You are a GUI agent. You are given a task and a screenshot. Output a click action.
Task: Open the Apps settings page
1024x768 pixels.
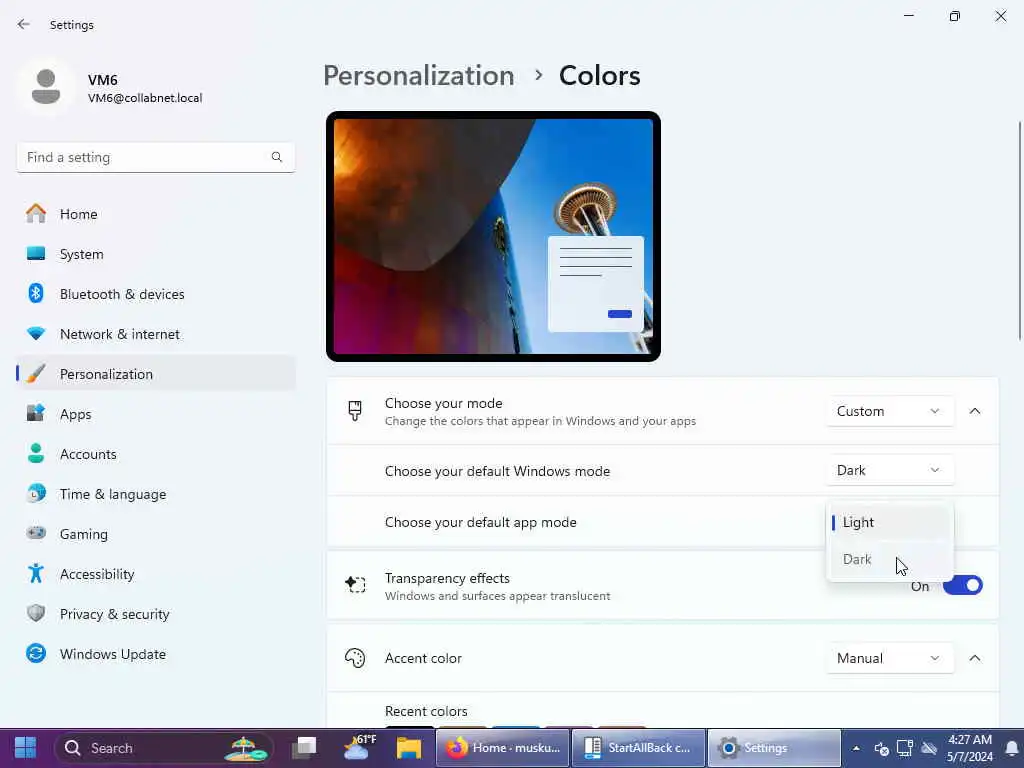(156, 414)
